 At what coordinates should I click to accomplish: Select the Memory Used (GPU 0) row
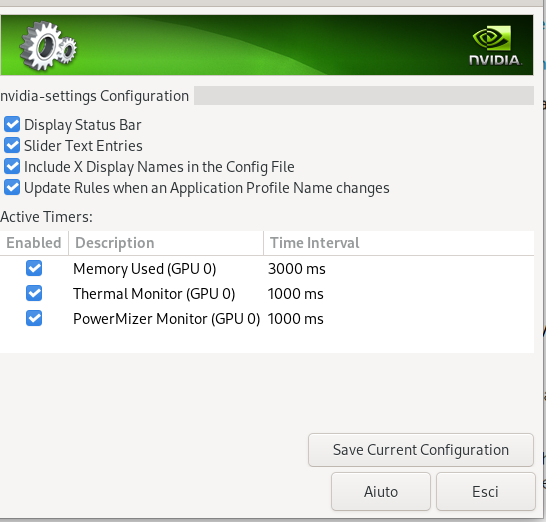(x=267, y=268)
